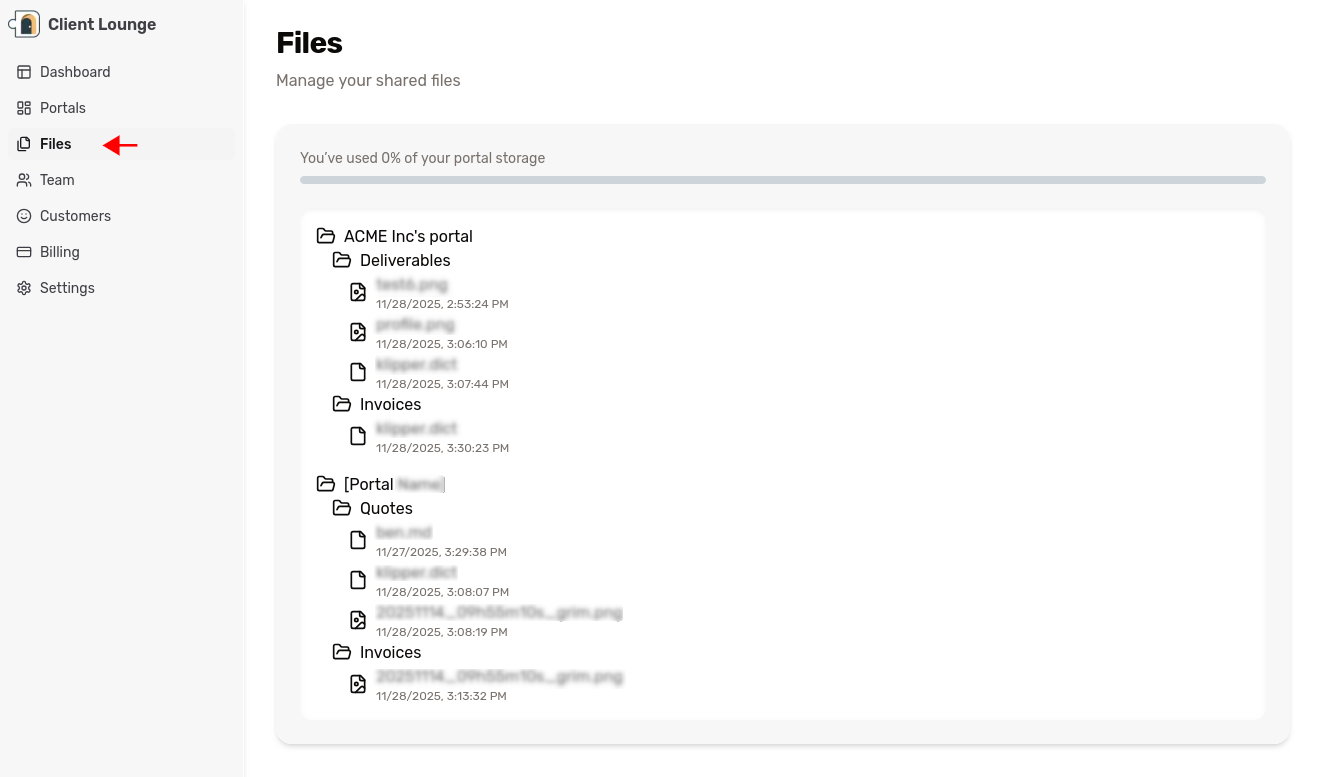Select the ben.md file entry

(404, 531)
